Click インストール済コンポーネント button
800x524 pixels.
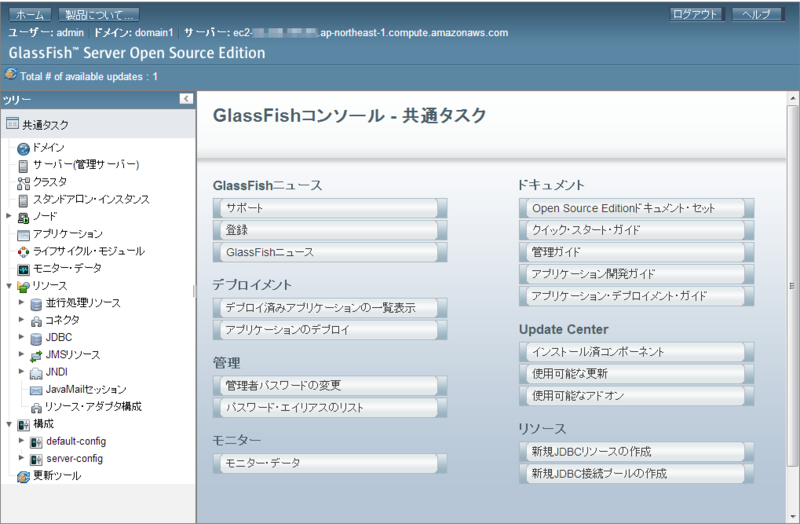tap(636, 352)
